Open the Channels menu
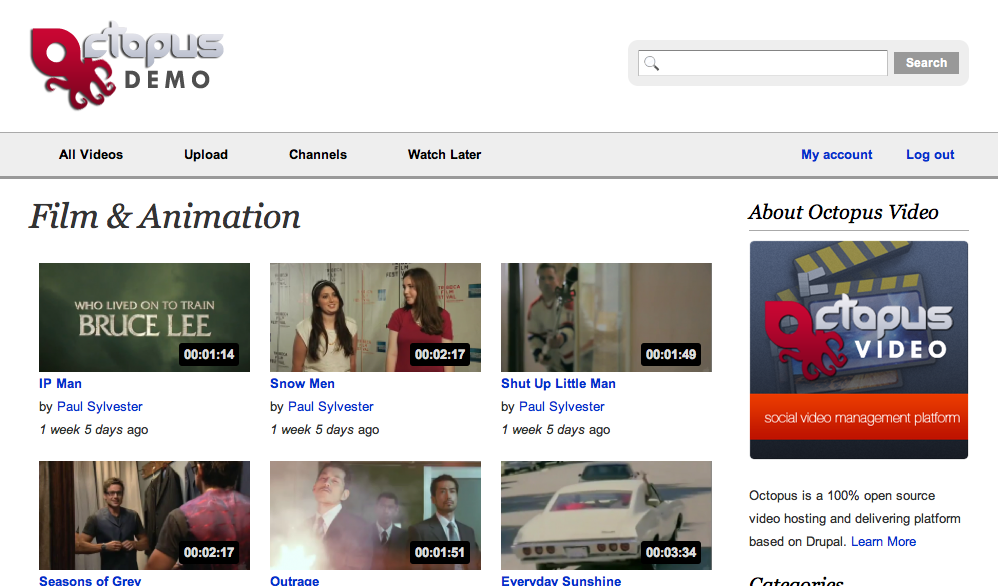The width and height of the screenshot is (998, 586). pyautogui.click(x=318, y=155)
